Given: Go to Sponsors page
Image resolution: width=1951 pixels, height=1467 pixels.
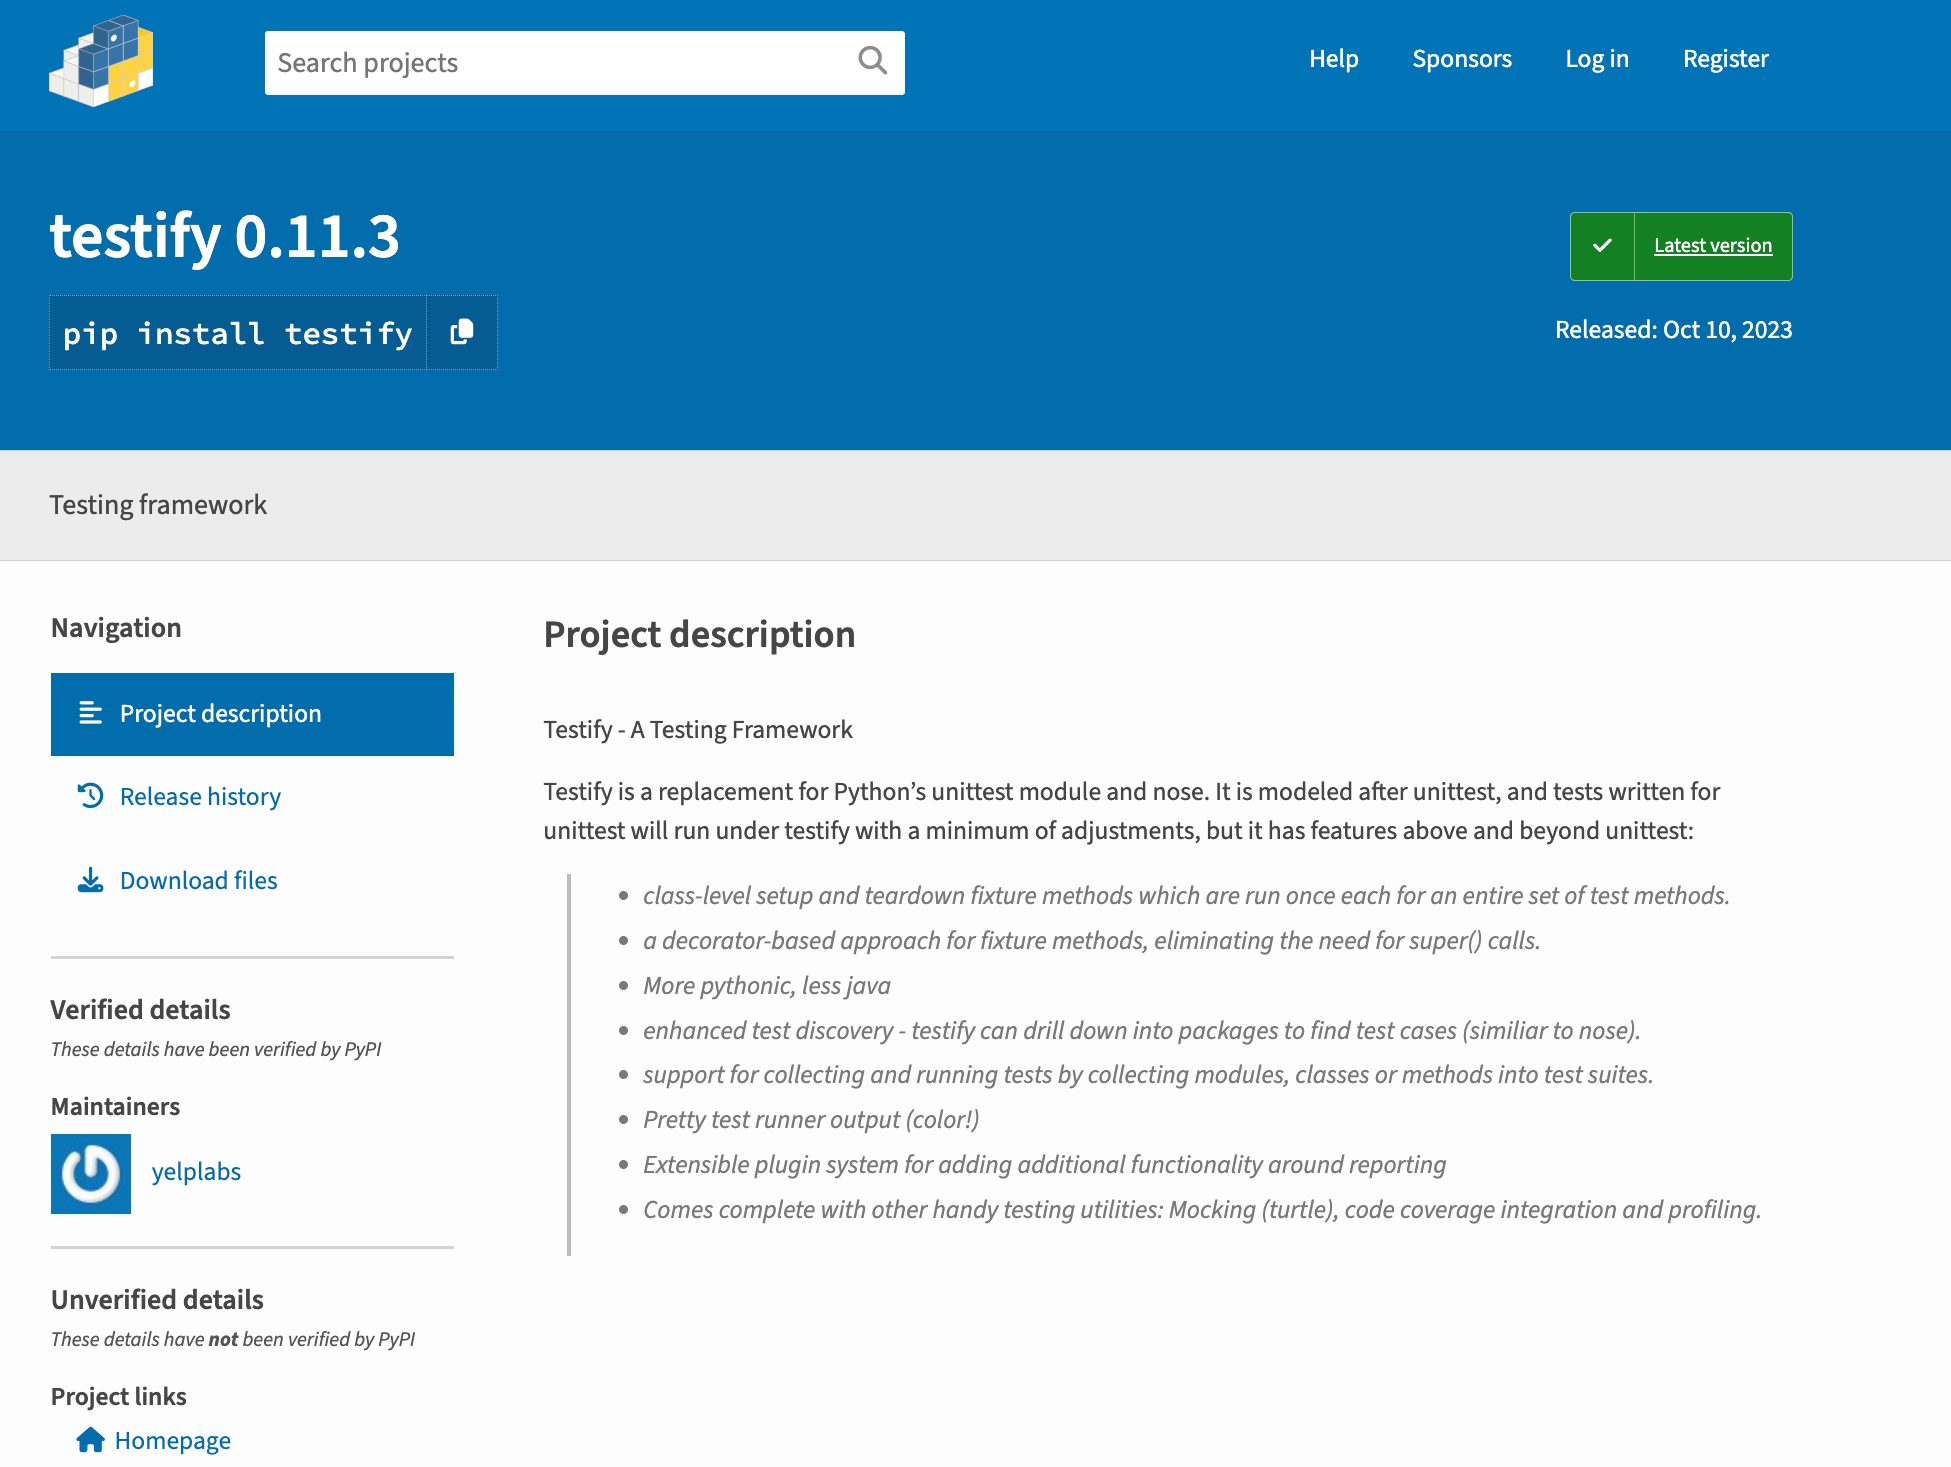Looking at the screenshot, I should point(1461,59).
